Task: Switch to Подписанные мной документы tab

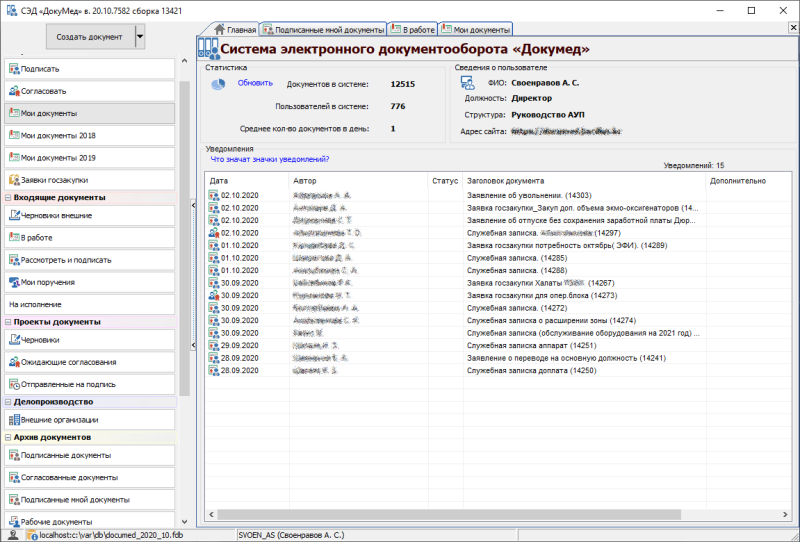Action: (321, 30)
